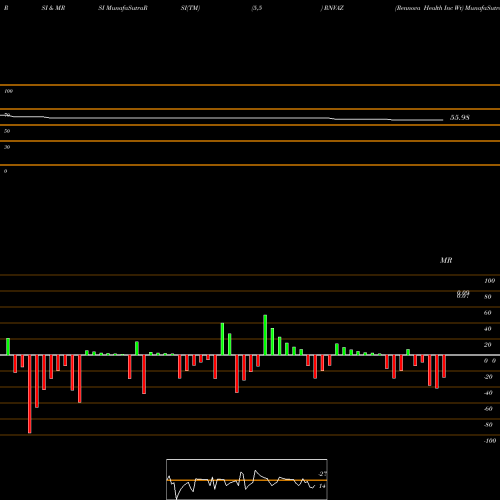
Task: Click the (5,5 parameter text in header
Action: pyautogui.click(x=257, y=8)
